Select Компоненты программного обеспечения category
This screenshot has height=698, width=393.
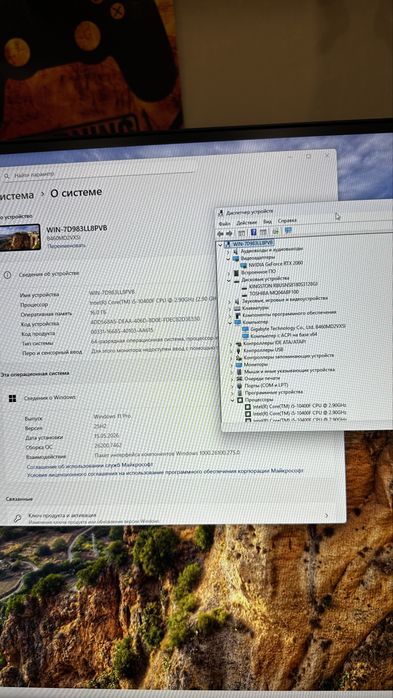[289, 313]
